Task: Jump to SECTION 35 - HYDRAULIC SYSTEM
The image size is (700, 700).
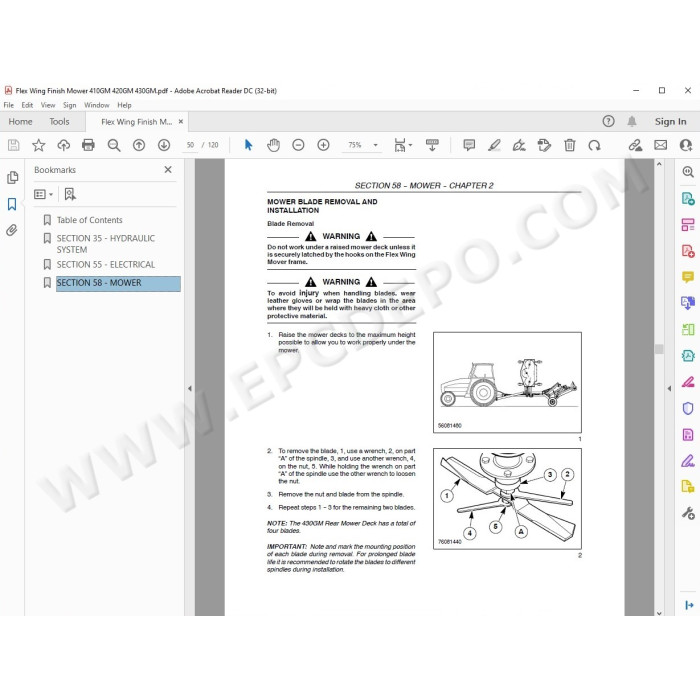Action: pyautogui.click(x=105, y=244)
